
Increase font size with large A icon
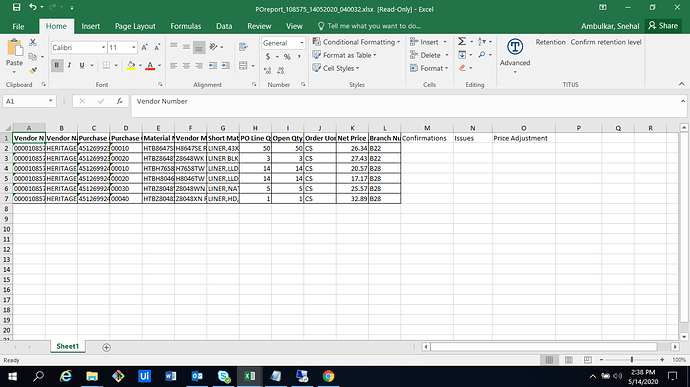(144, 47)
